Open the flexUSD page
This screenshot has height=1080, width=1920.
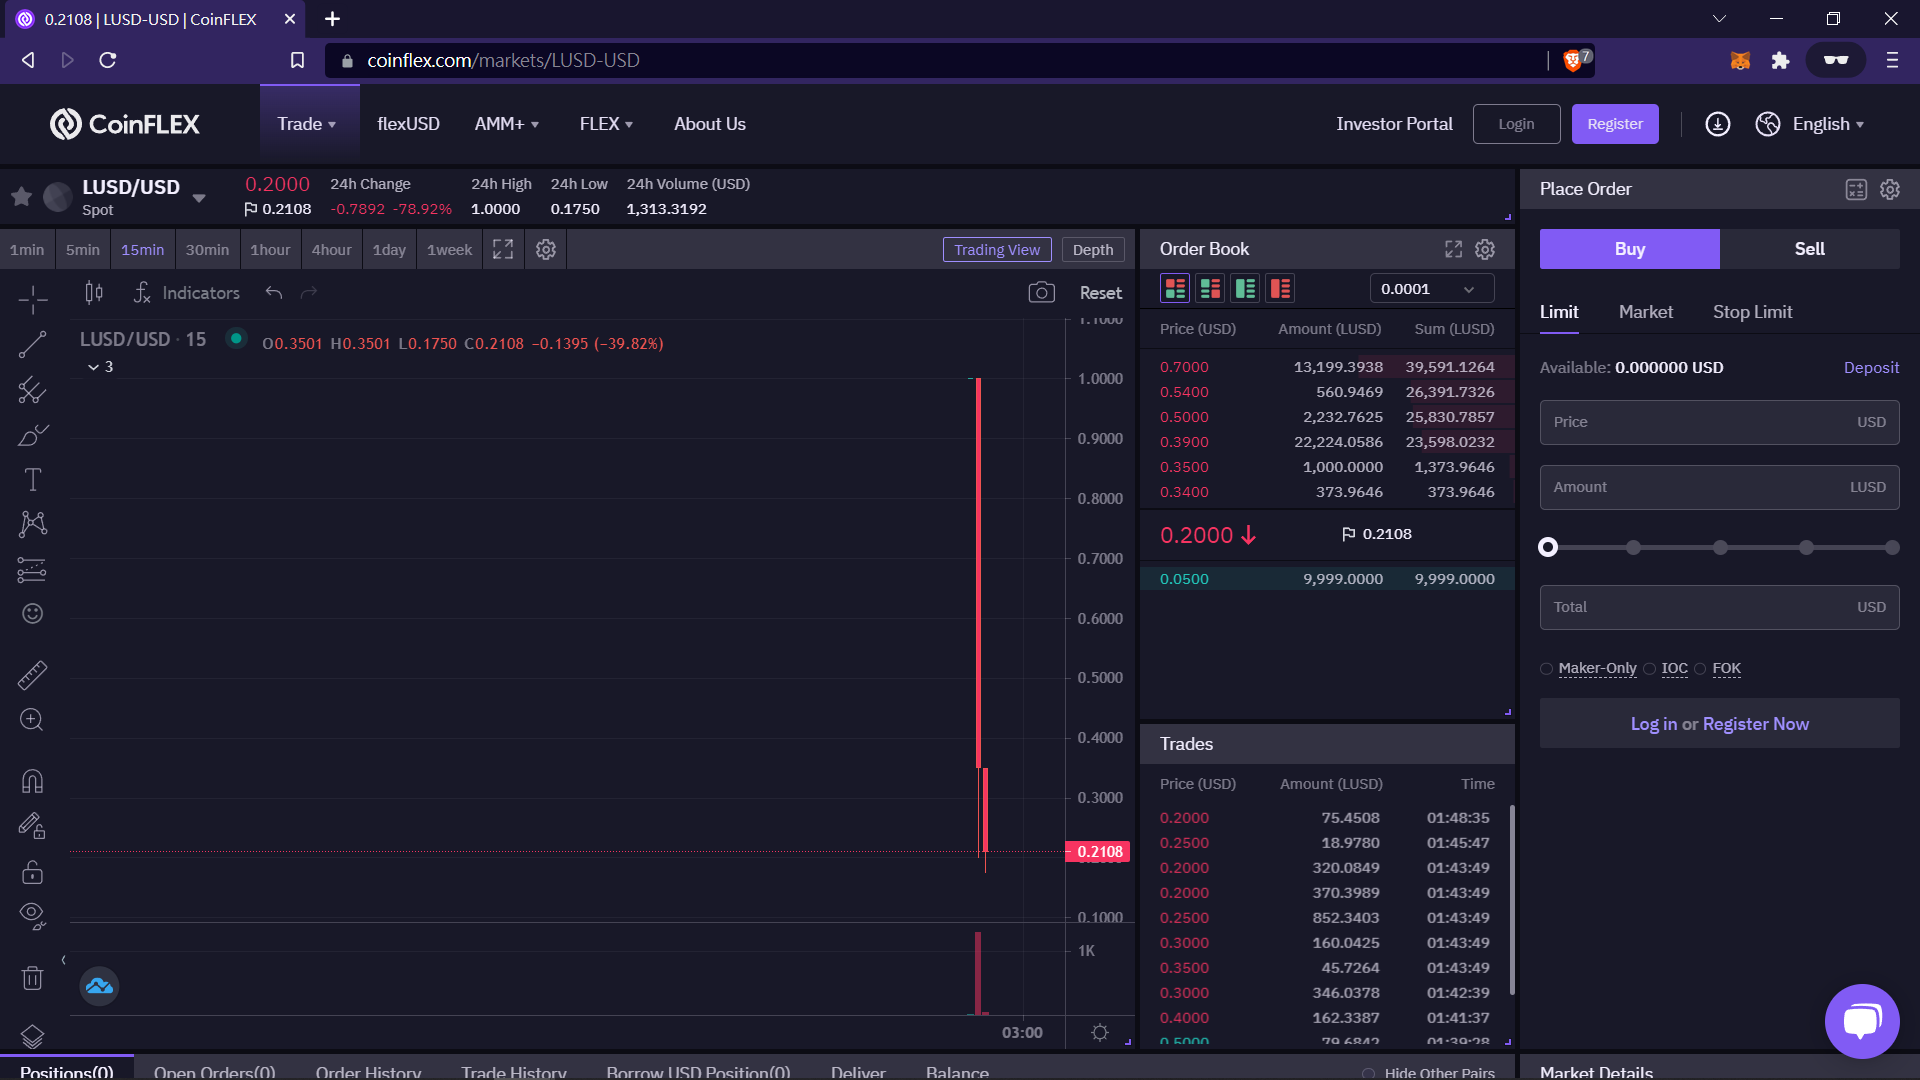[x=408, y=124]
